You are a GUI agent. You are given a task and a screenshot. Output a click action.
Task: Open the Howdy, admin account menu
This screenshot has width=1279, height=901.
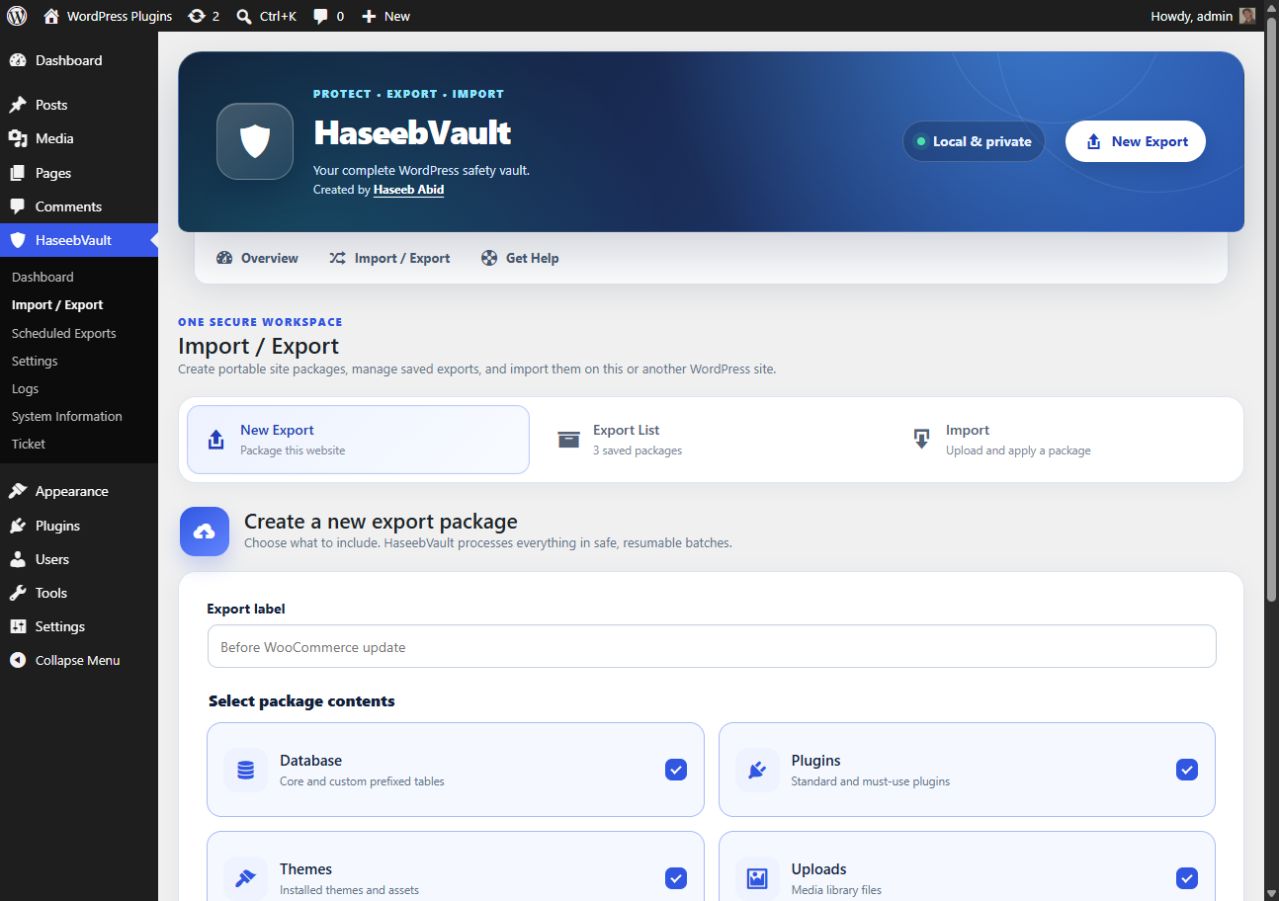1203,16
